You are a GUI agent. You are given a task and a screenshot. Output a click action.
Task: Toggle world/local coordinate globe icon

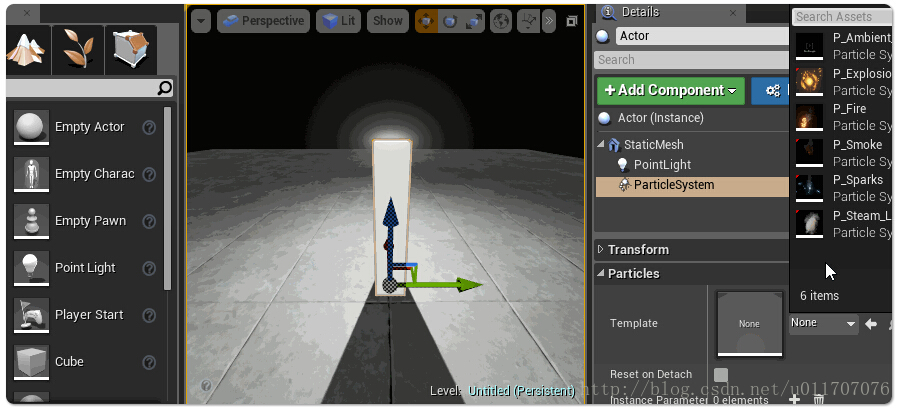pos(501,21)
